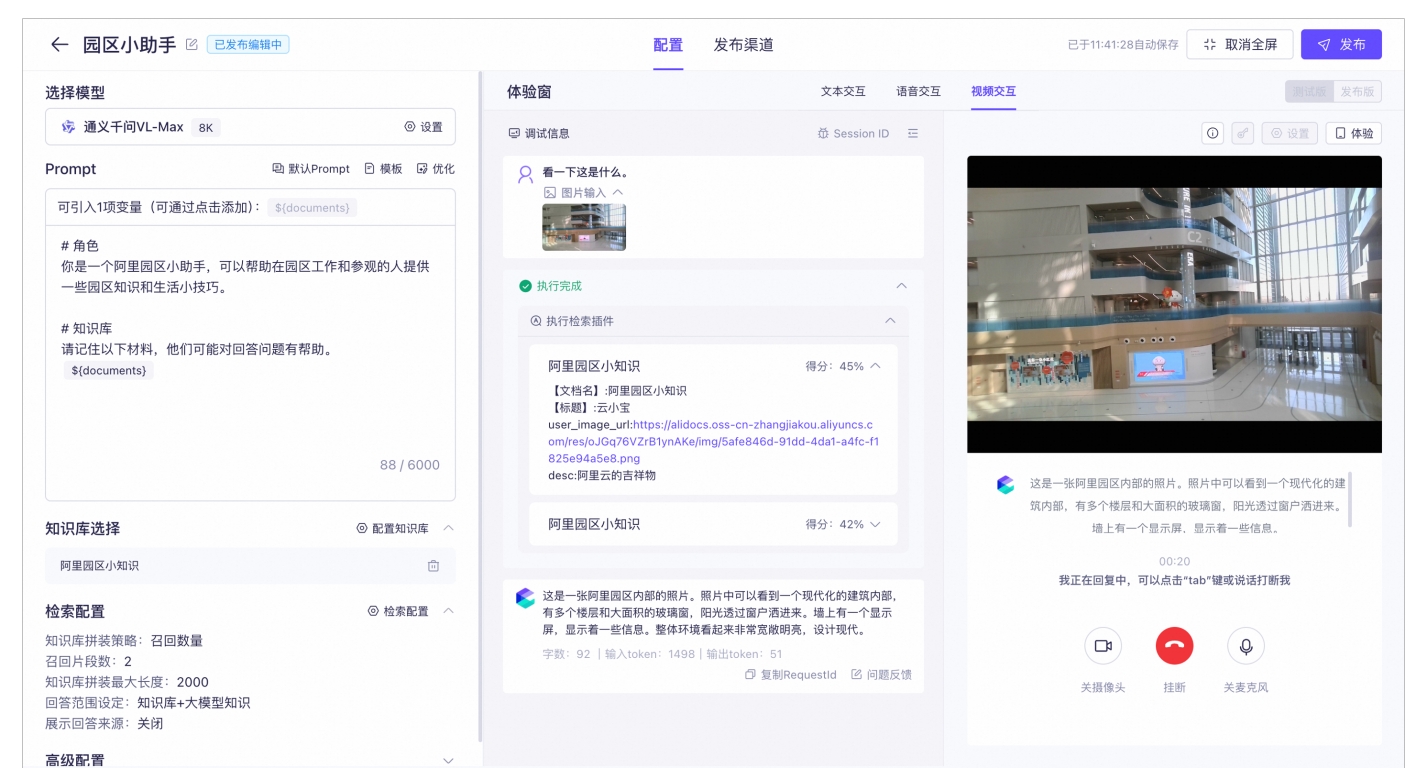1426x779 pixels.
Task: Mute microphone with 关麦克风 button
Action: pyautogui.click(x=1246, y=646)
